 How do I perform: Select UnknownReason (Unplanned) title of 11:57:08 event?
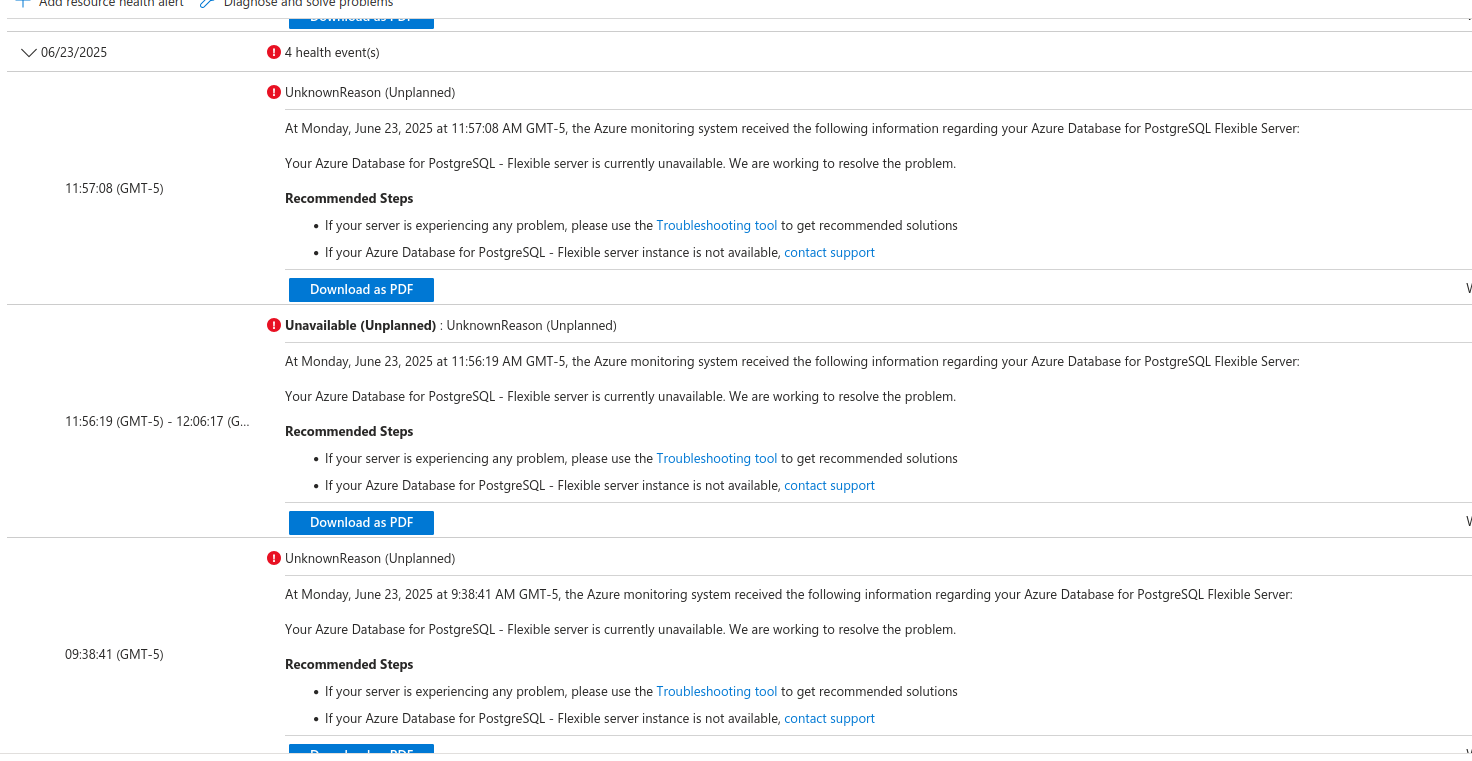[x=370, y=92]
